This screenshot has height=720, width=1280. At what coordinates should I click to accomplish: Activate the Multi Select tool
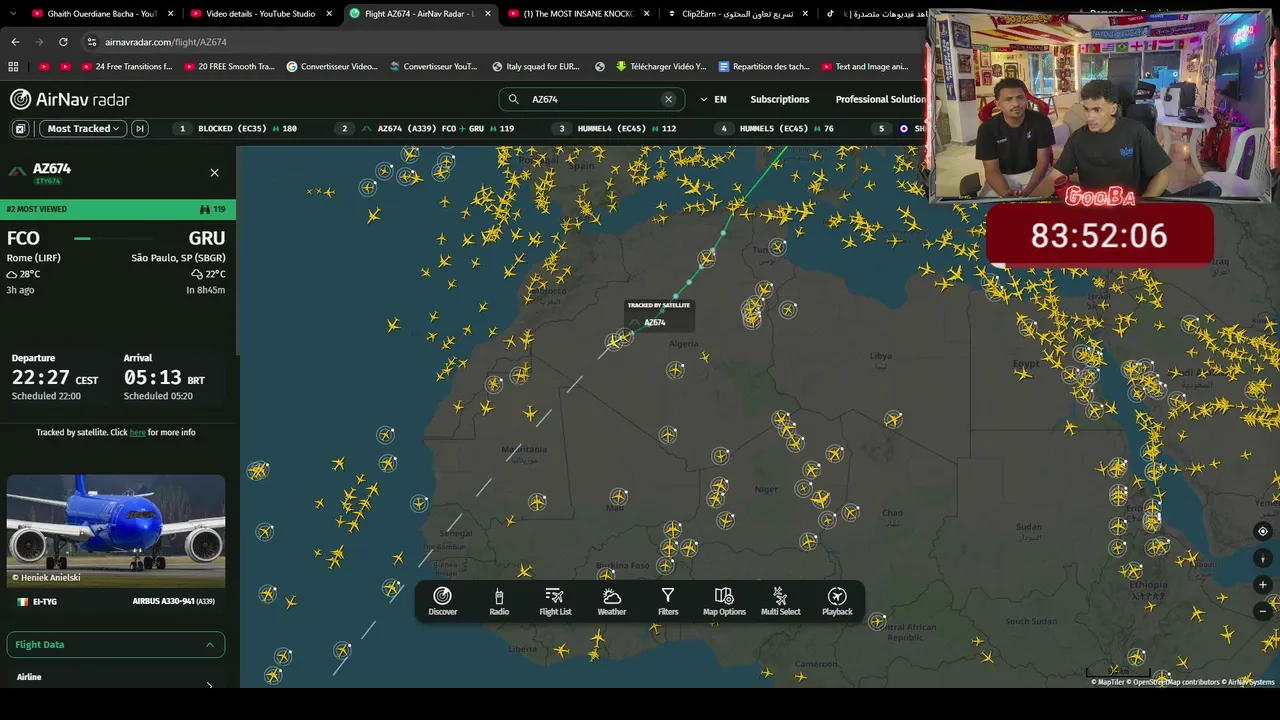[x=780, y=602]
